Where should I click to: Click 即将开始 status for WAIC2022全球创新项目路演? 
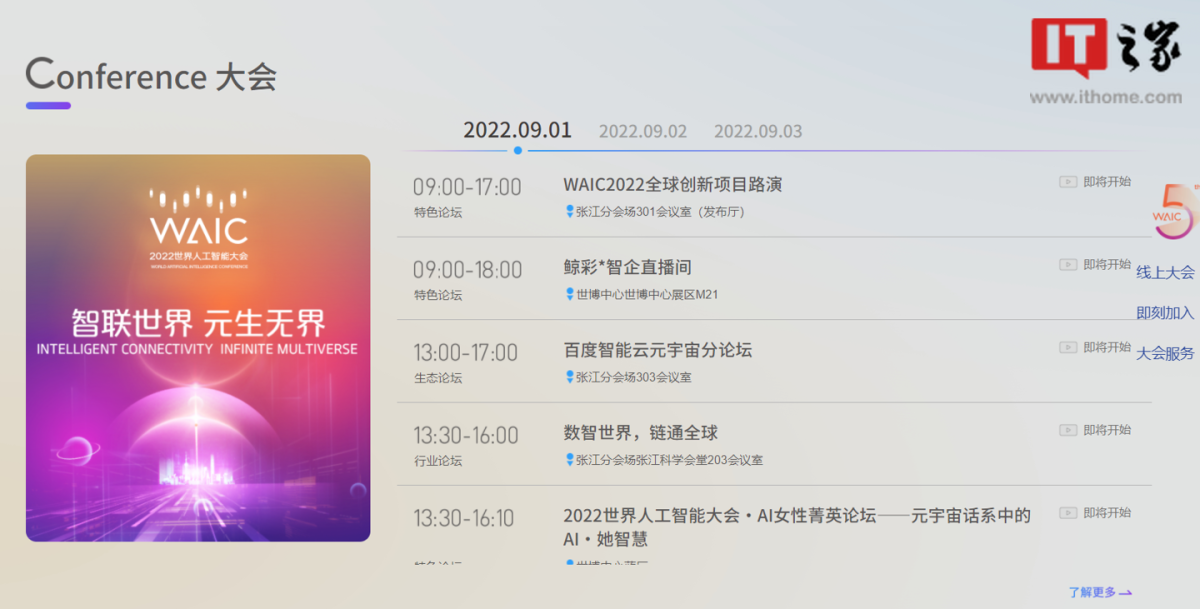(1107, 182)
